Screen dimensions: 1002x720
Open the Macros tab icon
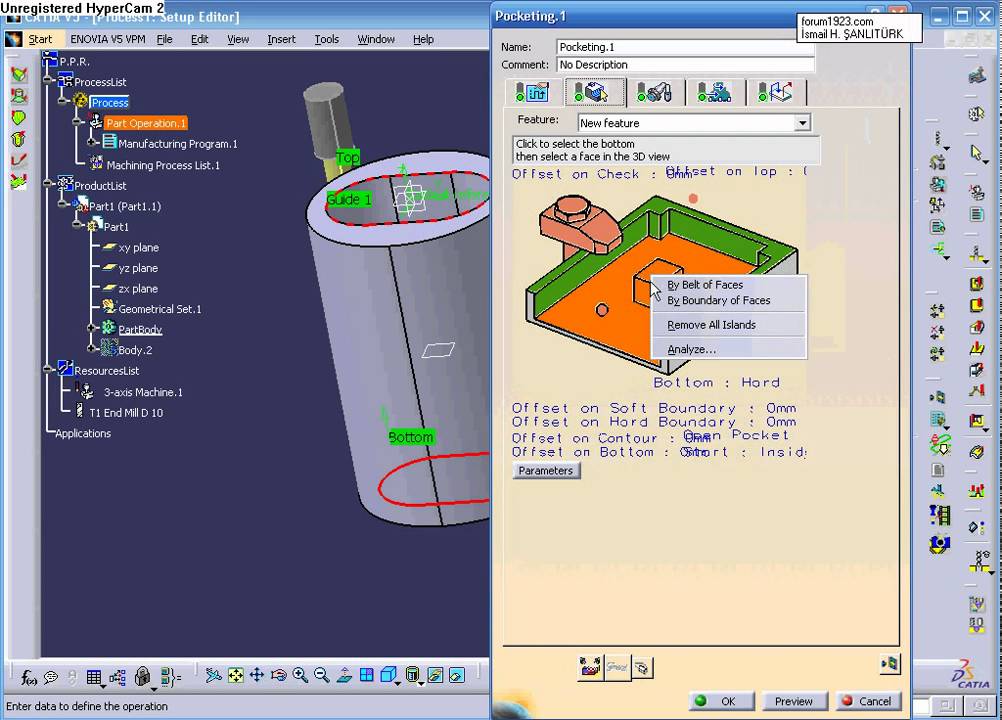[776, 92]
